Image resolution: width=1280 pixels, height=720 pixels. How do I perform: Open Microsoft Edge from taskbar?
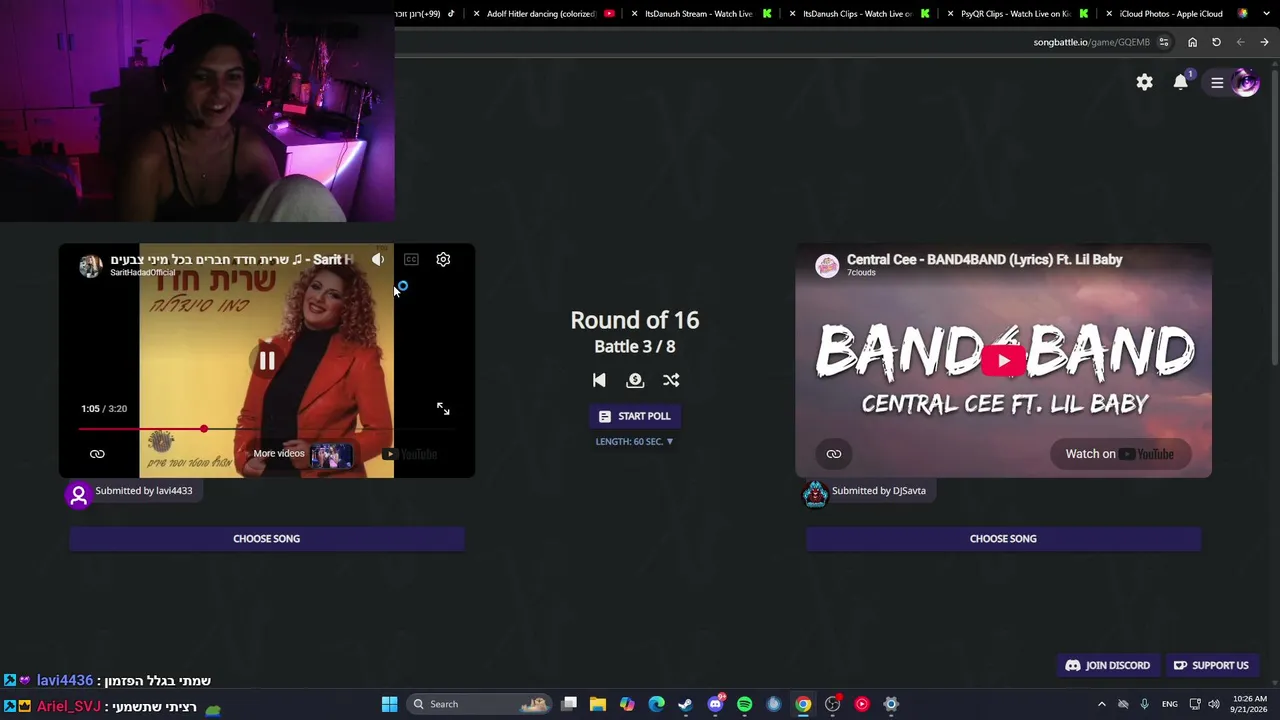(x=656, y=704)
